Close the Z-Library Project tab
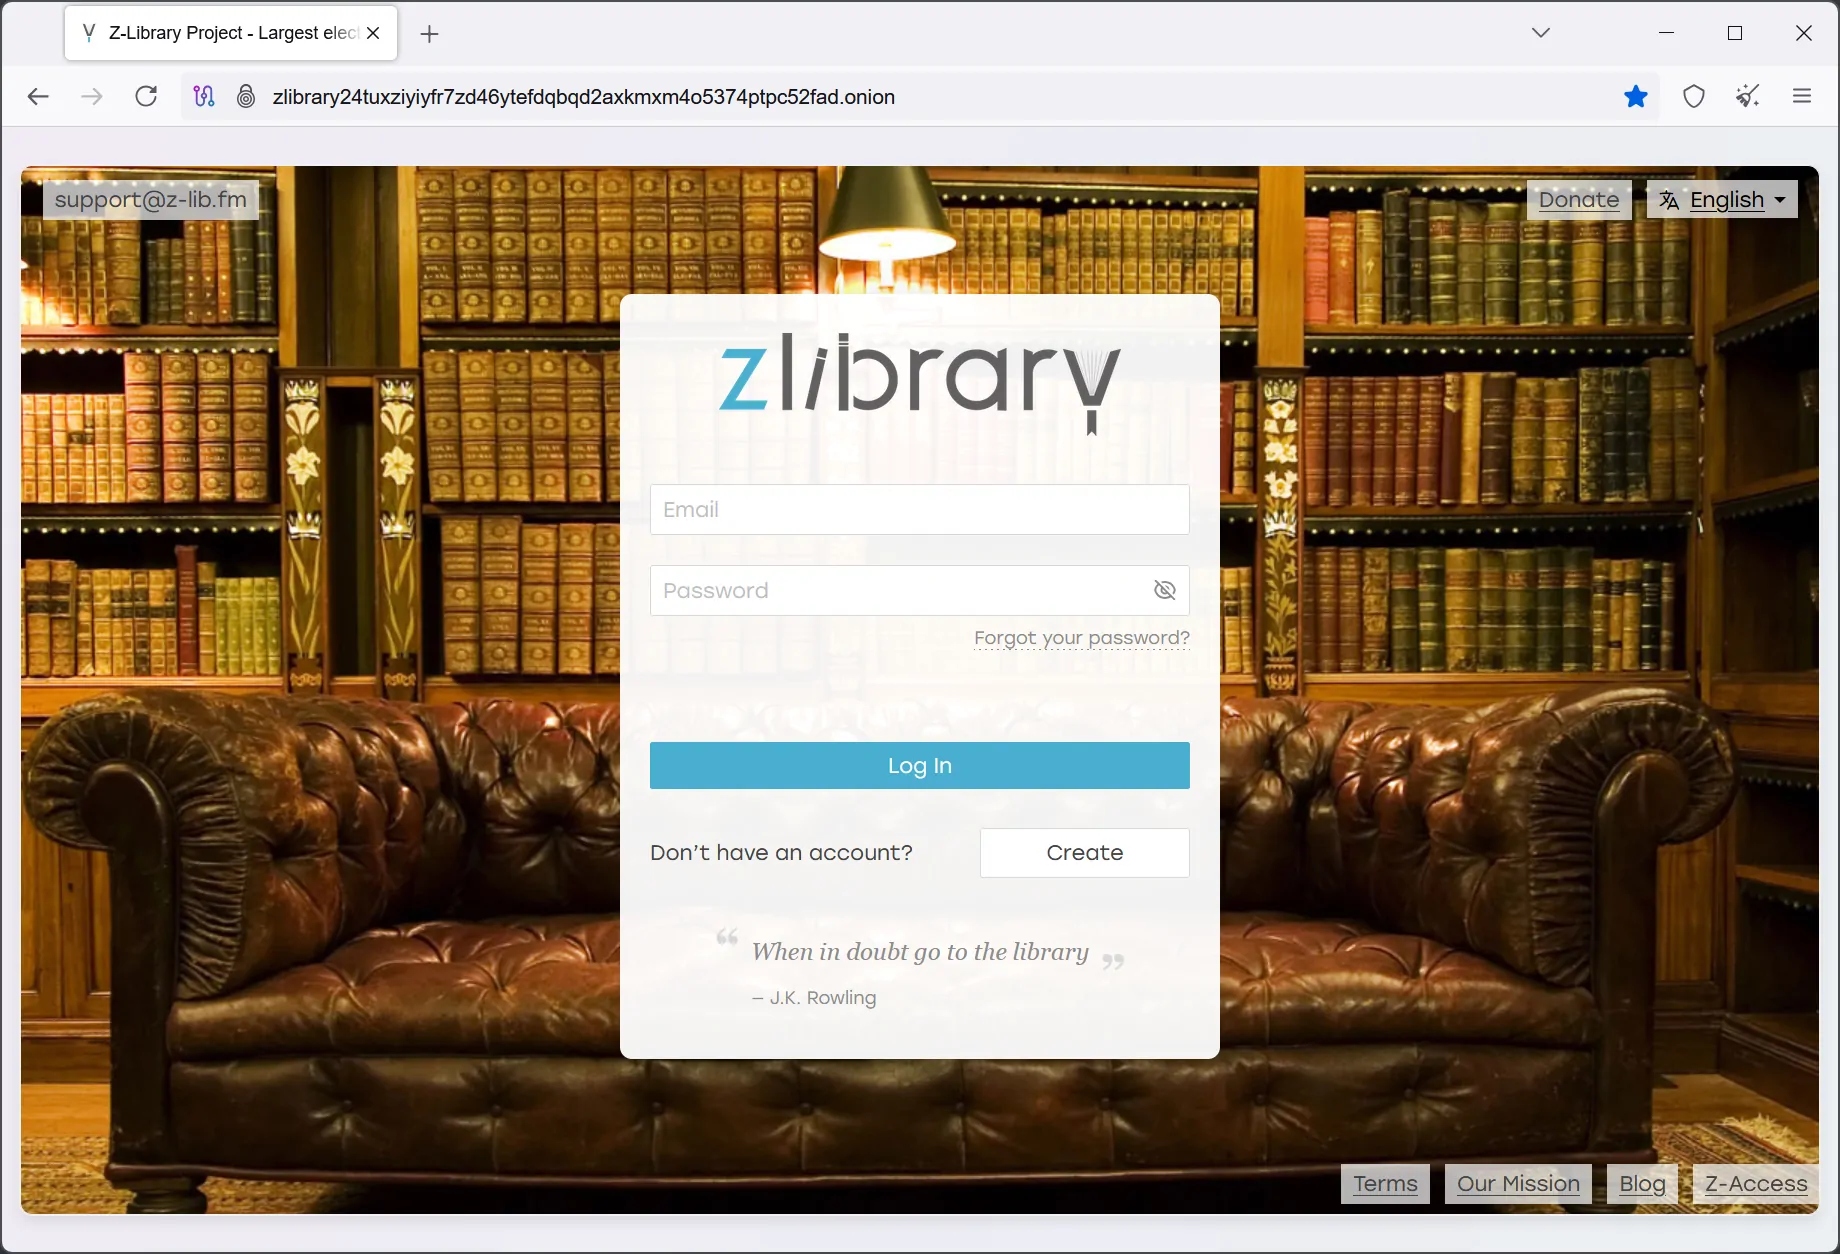Screen dimensions: 1840x1254 coord(373,33)
